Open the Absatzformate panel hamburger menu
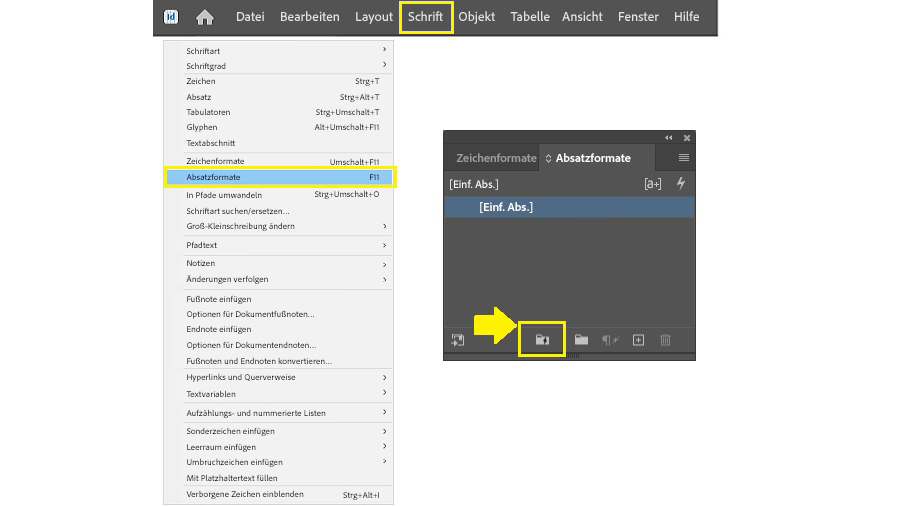Image resolution: width=900 pixels, height=506 pixels. [x=684, y=158]
